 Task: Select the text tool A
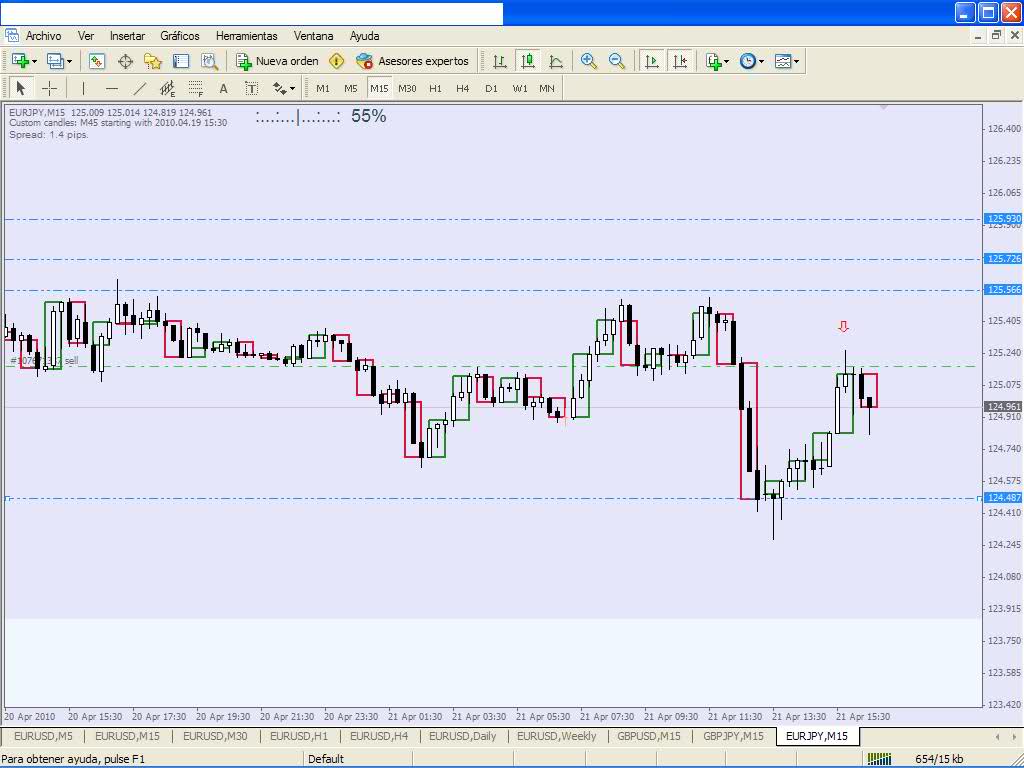click(x=223, y=88)
